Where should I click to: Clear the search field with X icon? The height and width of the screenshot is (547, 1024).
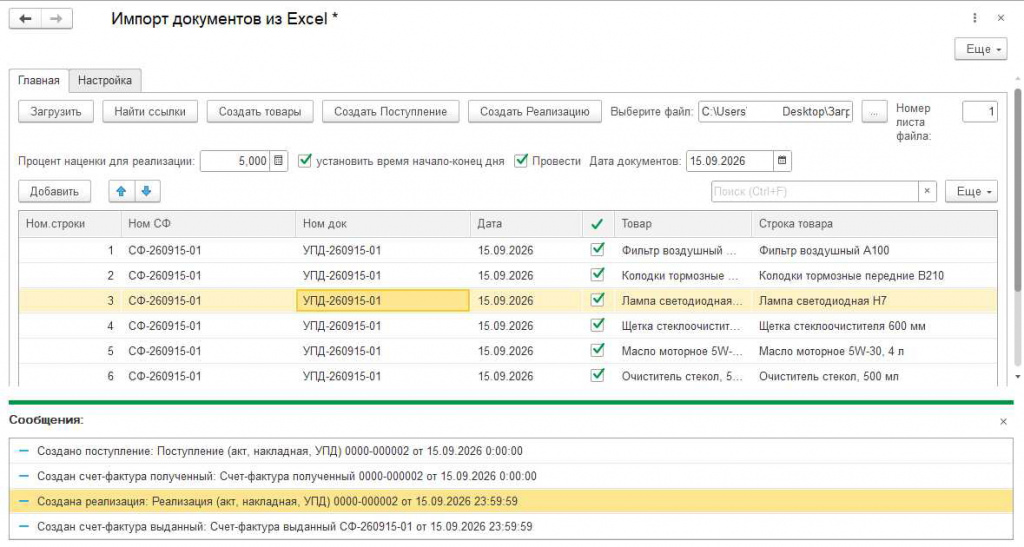[927, 191]
